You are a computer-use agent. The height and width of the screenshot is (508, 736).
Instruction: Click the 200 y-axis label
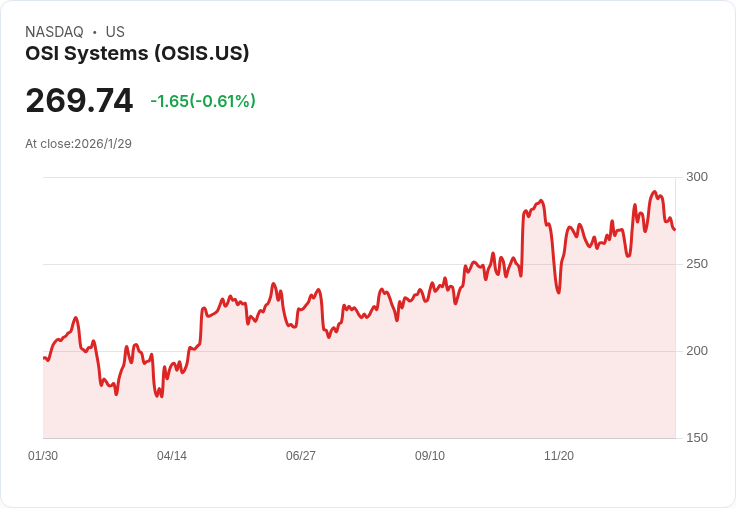697,351
